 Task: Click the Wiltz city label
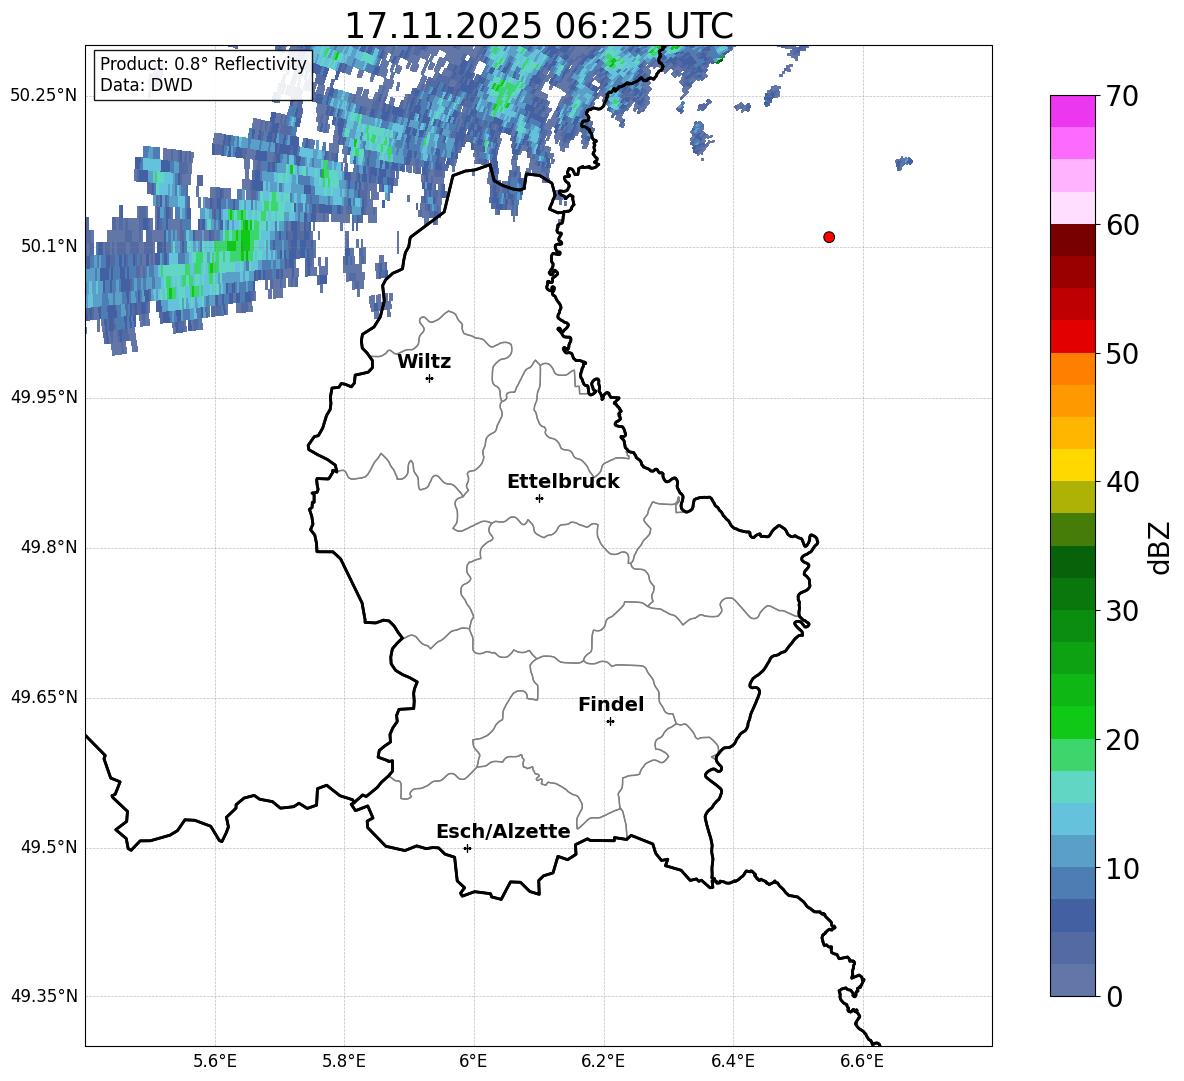click(x=424, y=362)
